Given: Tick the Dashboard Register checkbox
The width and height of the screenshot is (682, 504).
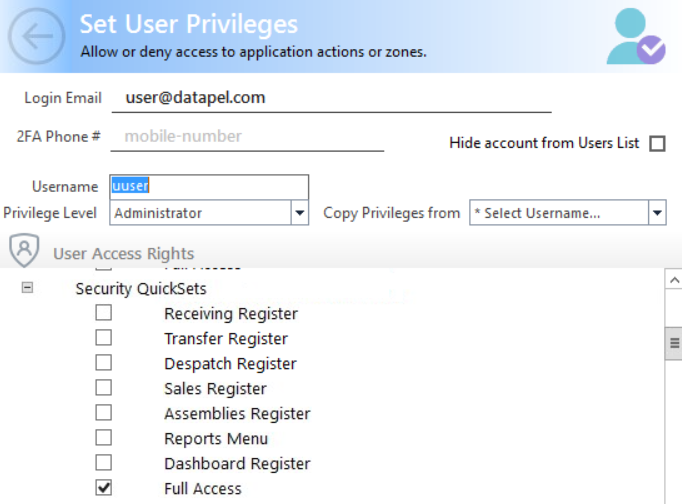Looking at the screenshot, I should [x=104, y=463].
